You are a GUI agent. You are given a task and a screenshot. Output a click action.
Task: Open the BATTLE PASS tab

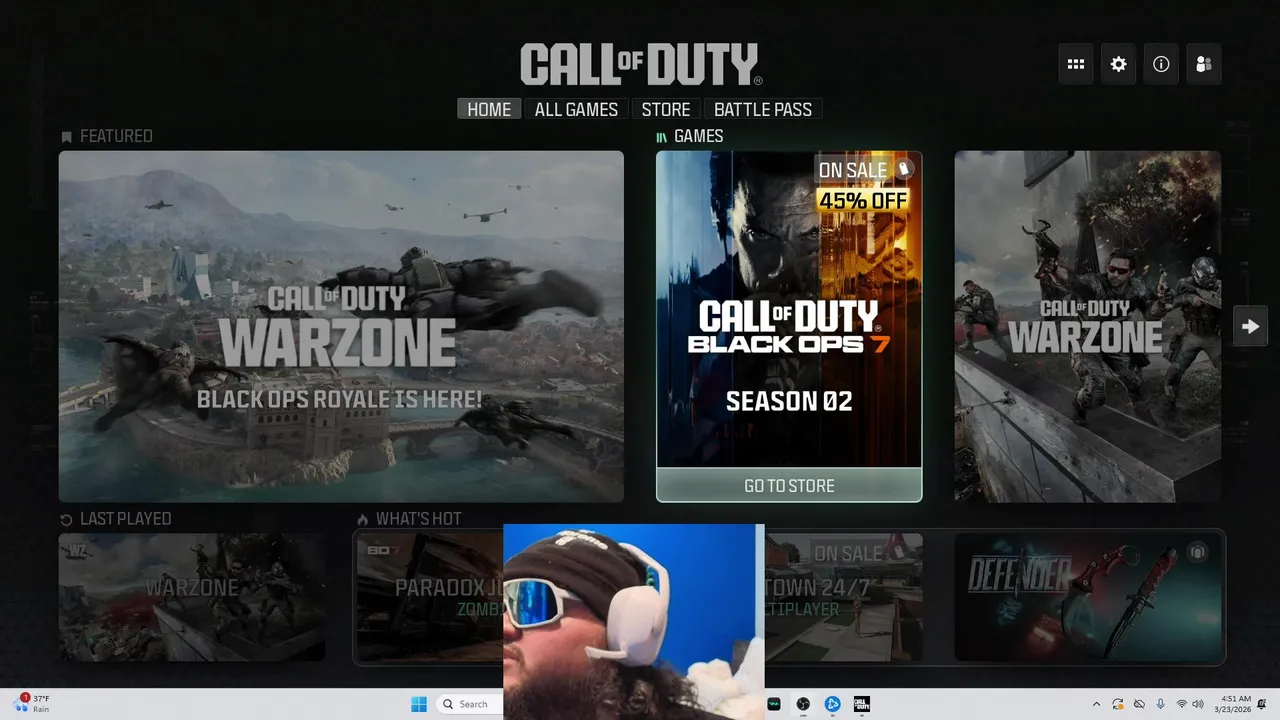coord(763,109)
